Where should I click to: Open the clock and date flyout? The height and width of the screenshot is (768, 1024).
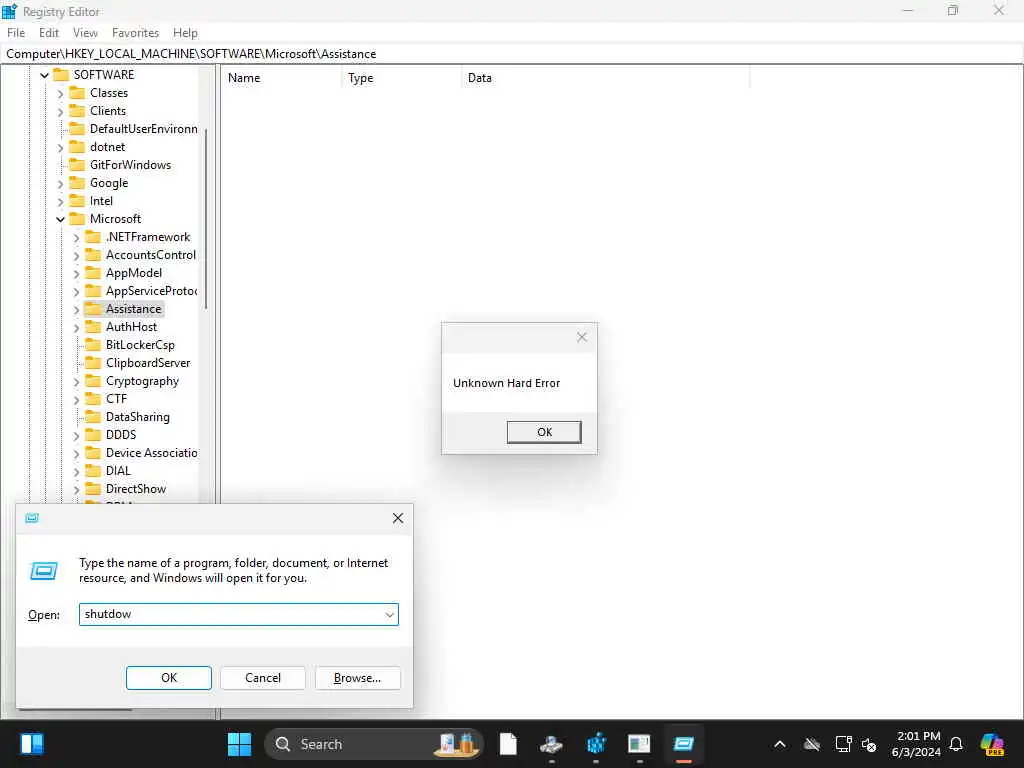916,744
